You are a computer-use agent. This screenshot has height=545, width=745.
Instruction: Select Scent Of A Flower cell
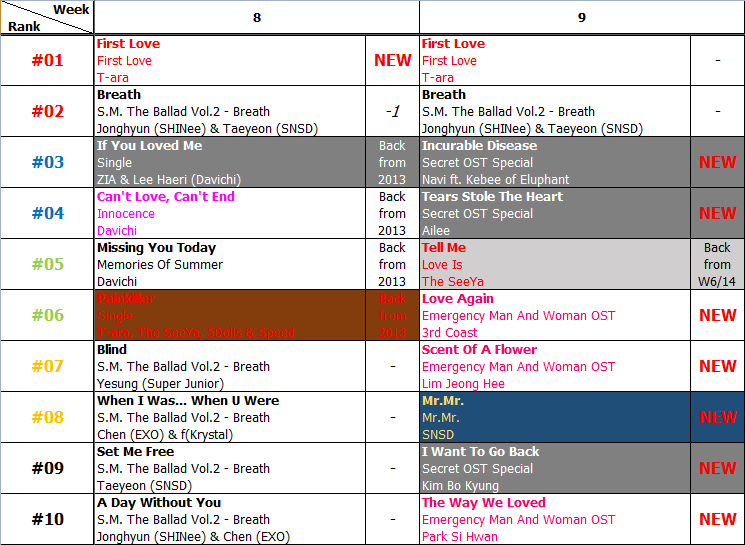(x=555, y=366)
